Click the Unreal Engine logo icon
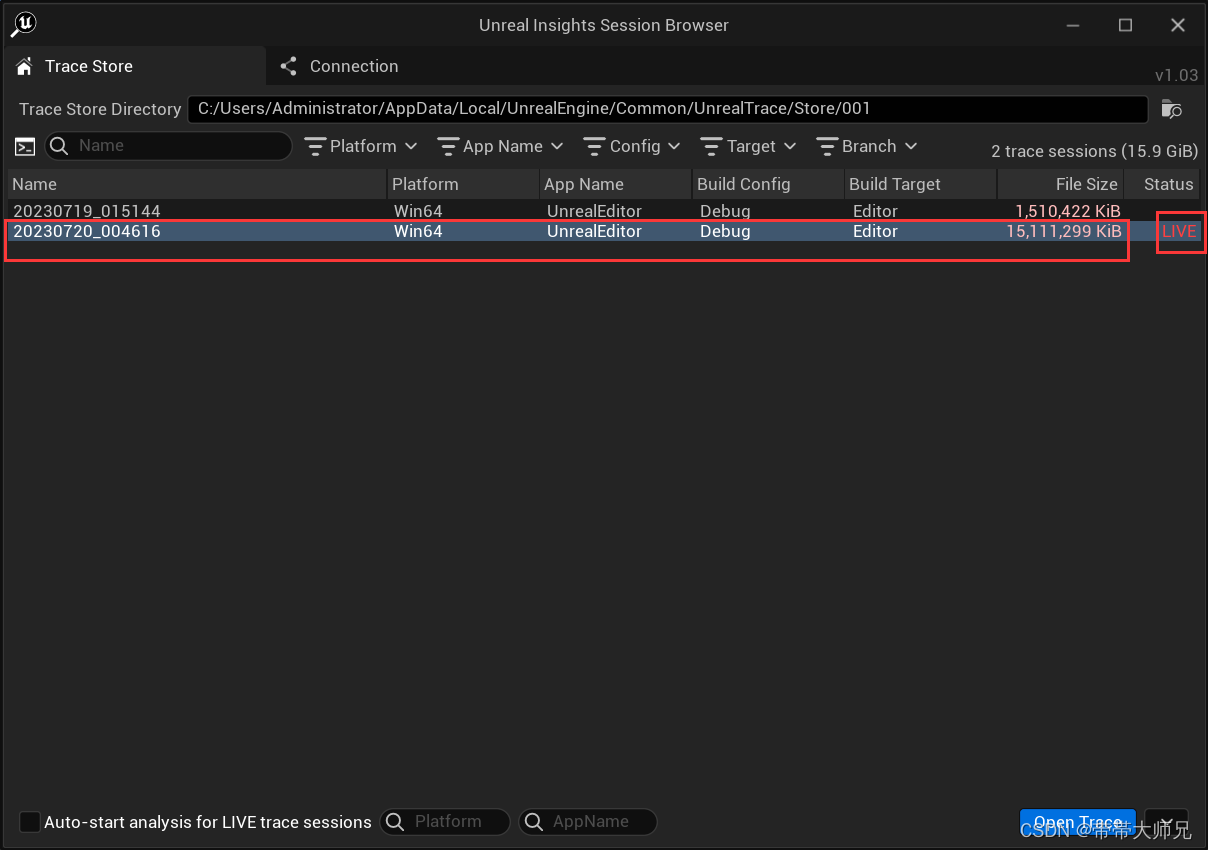The image size is (1208, 850). click(24, 24)
